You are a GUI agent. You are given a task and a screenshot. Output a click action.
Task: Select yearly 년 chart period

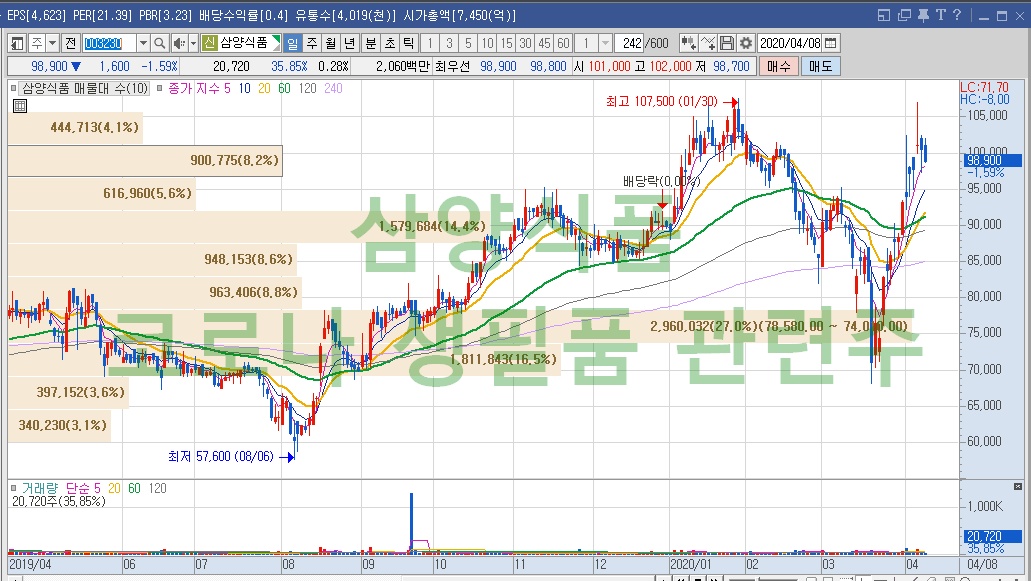click(350, 43)
